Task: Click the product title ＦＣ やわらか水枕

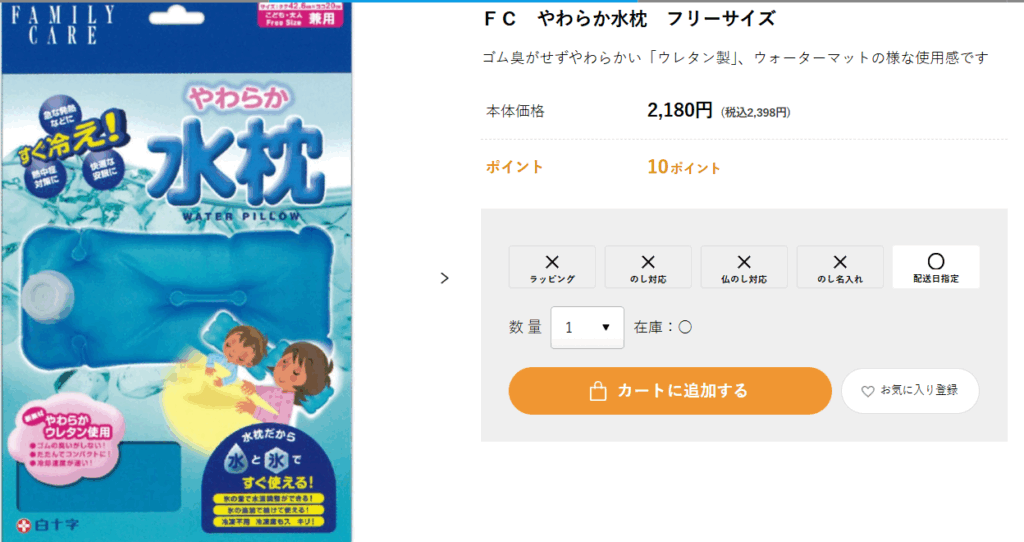Action: tap(629, 19)
